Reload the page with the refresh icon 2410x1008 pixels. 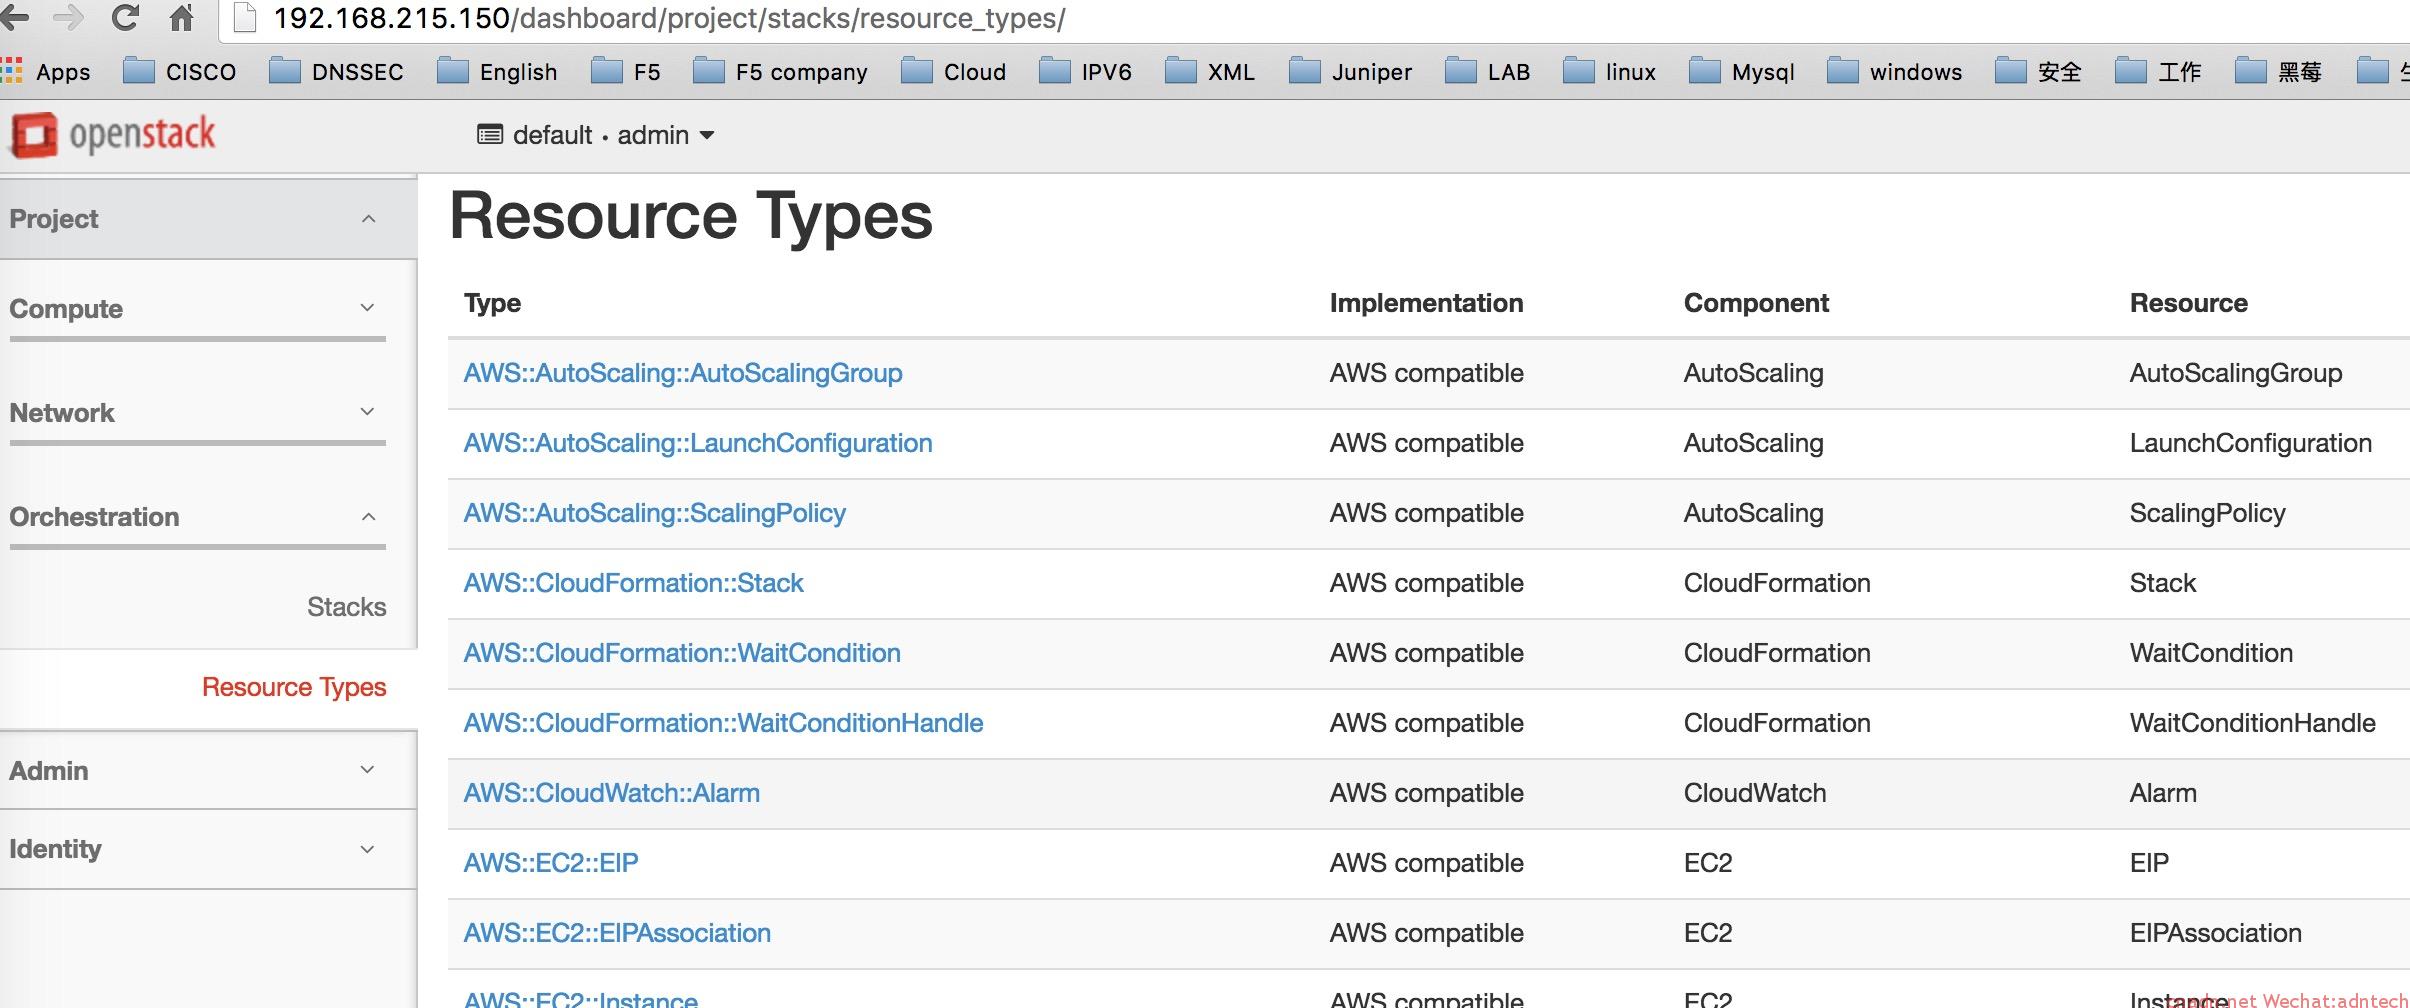click(x=125, y=17)
